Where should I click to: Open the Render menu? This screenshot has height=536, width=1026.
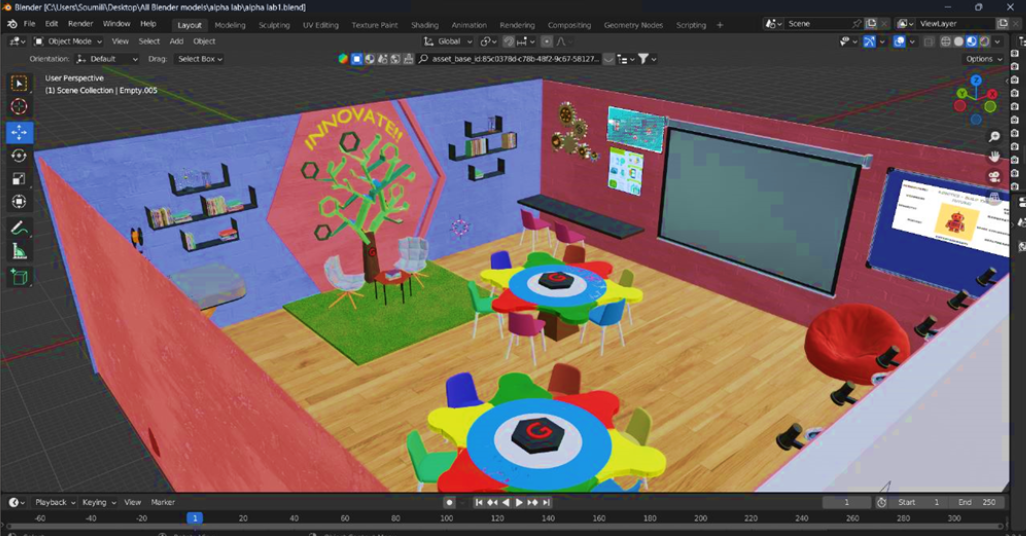[80, 24]
